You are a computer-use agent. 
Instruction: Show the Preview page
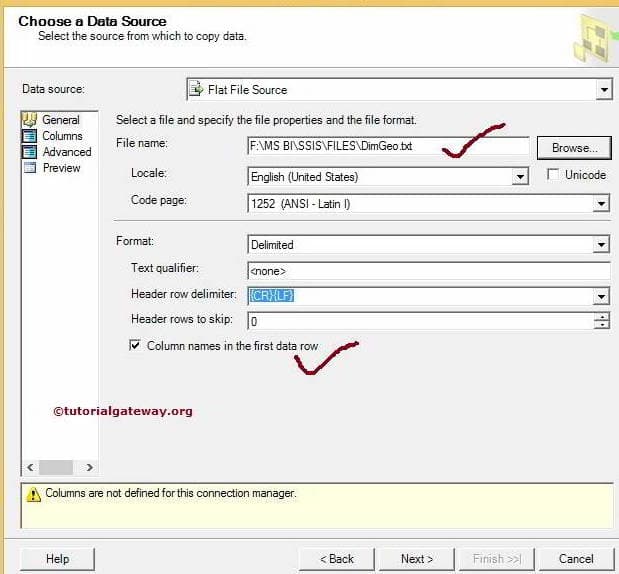(x=62, y=168)
